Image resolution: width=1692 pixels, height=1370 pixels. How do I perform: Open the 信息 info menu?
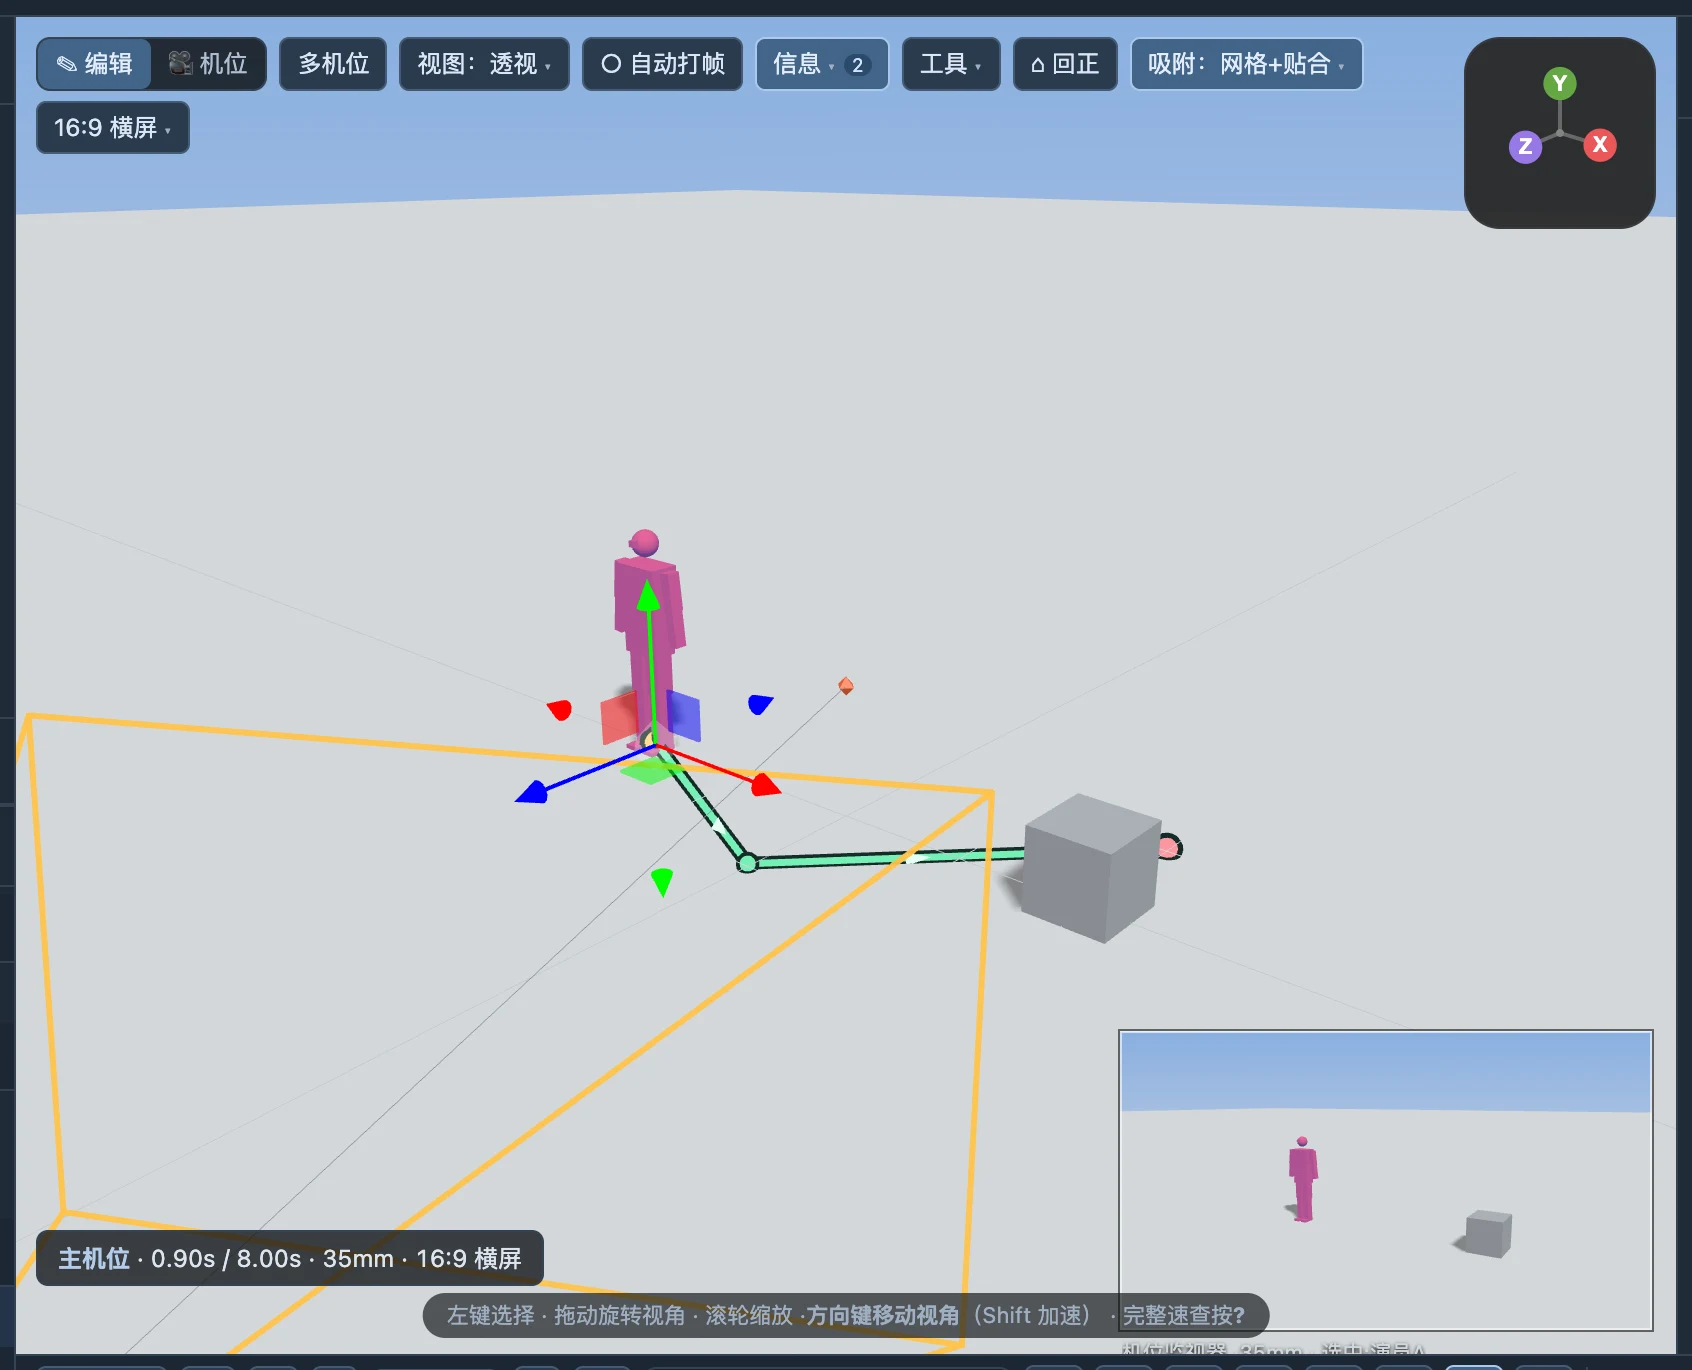point(822,64)
